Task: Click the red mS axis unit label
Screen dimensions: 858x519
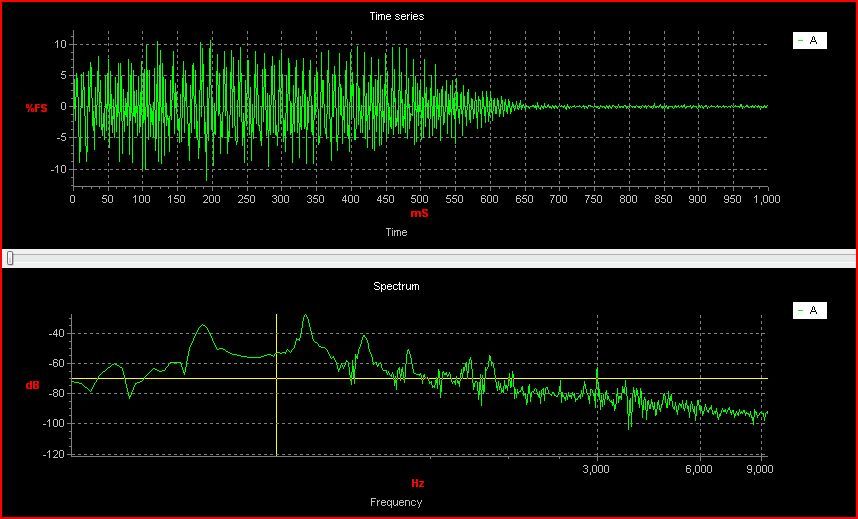Action: tap(419, 214)
